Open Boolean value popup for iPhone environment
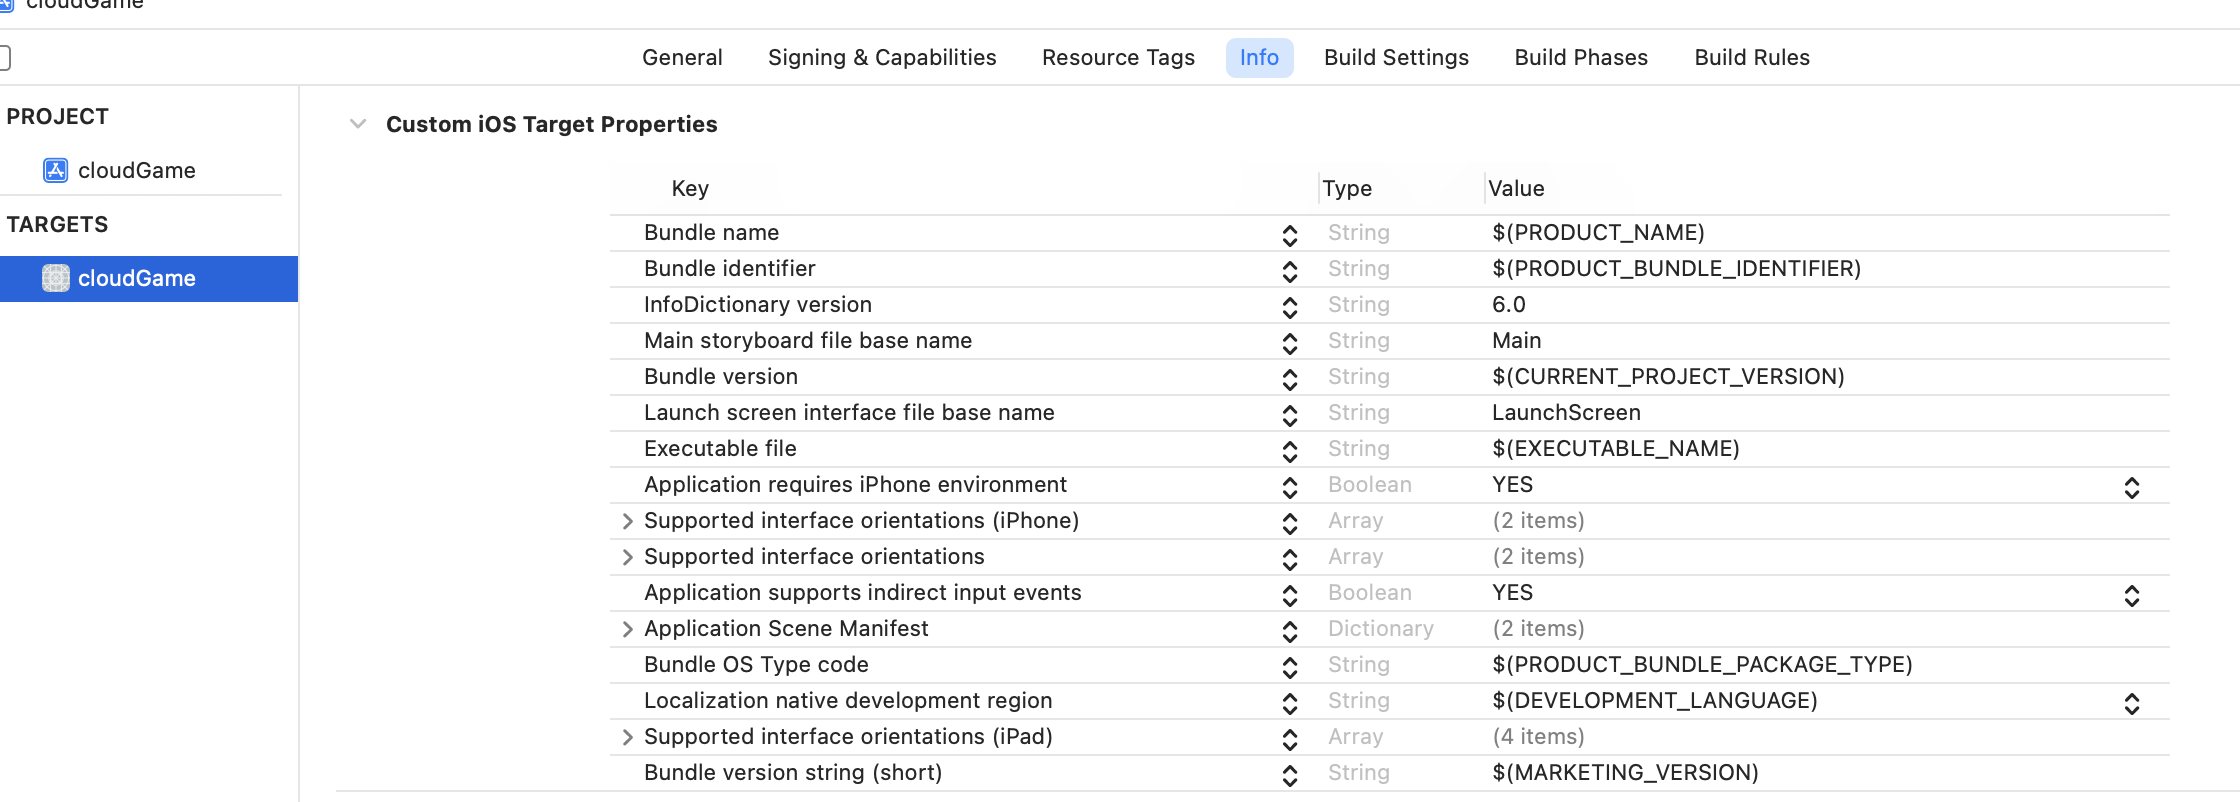 pos(2131,487)
